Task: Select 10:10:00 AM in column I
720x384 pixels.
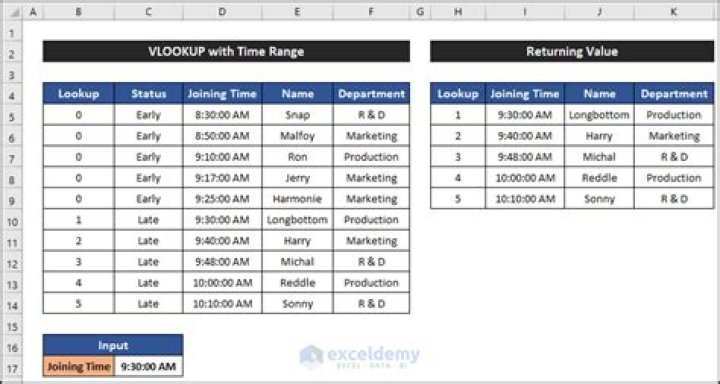Action: pos(525,198)
